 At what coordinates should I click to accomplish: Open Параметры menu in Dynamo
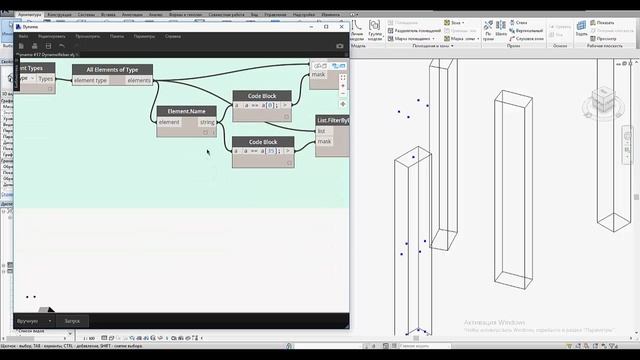pyautogui.click(x=144, y=36)
